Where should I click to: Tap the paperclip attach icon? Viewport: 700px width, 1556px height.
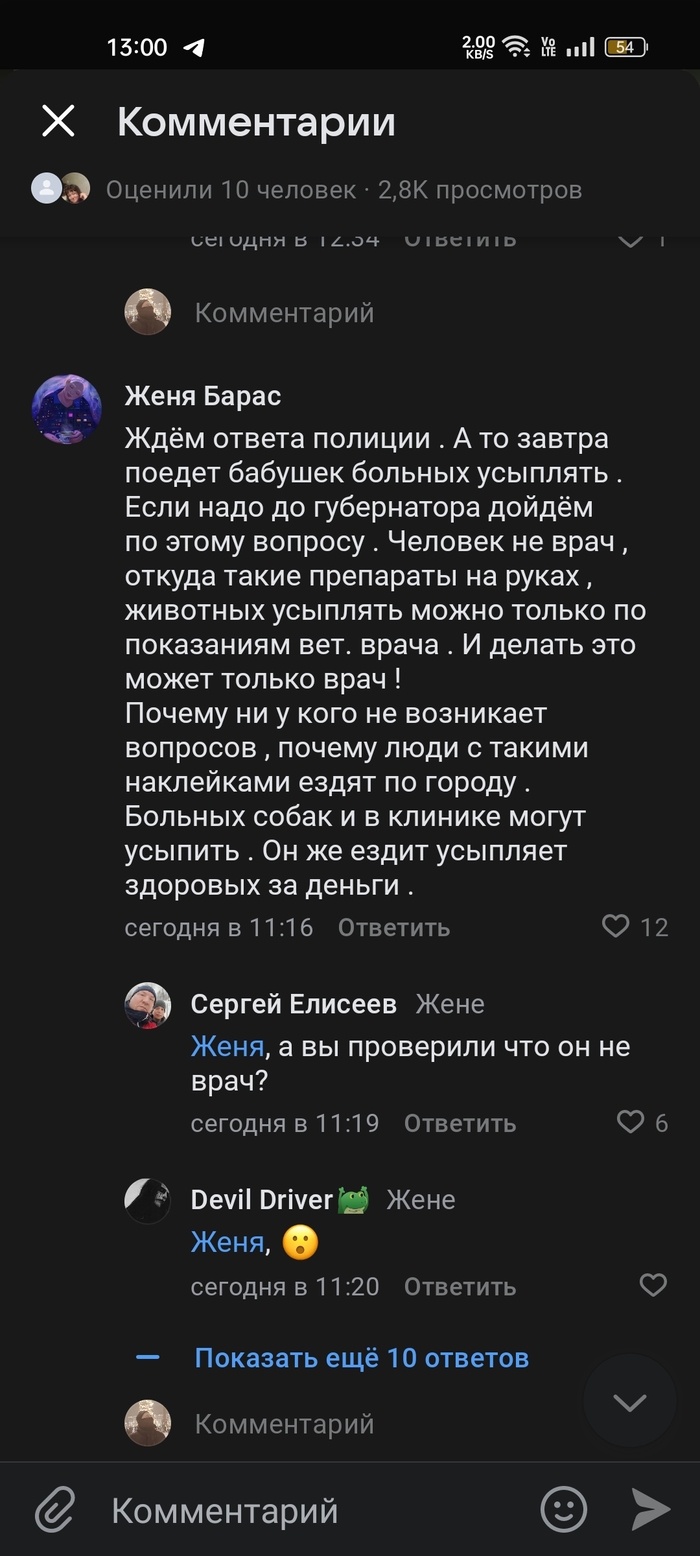[56, 1510]
